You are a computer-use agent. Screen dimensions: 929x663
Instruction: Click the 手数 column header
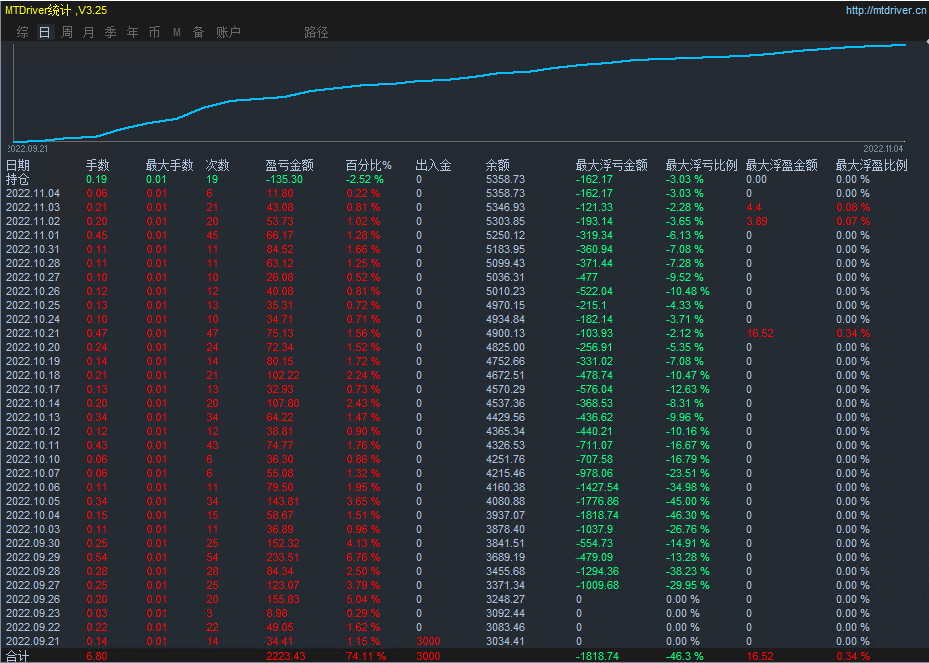pos(98,165)
